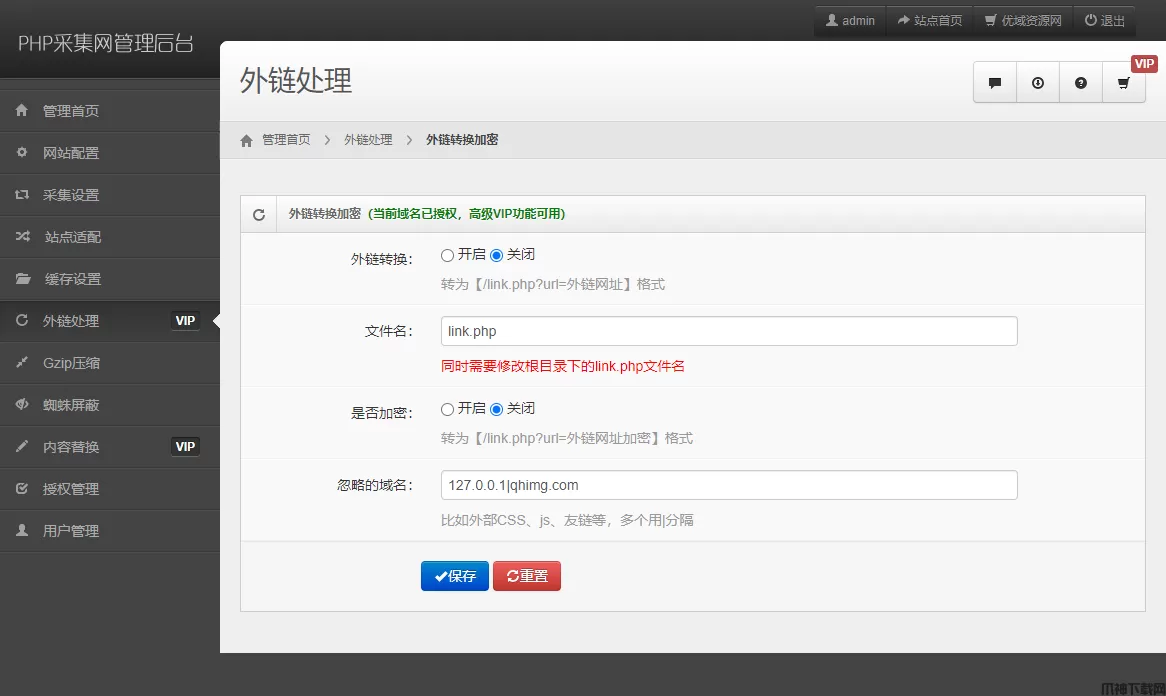
Task: Click the home icon in the breadcrumb
Action: click(247, 140)
